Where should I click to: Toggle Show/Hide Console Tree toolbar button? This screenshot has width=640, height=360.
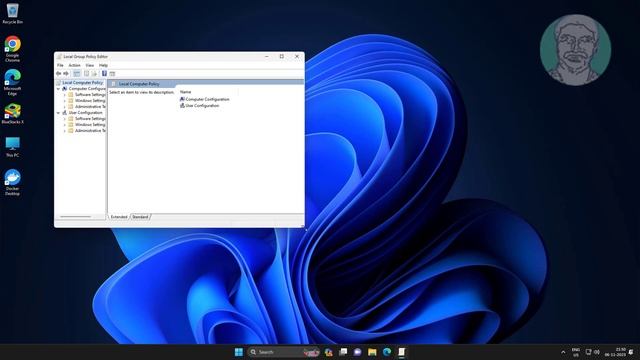[76, 73]
